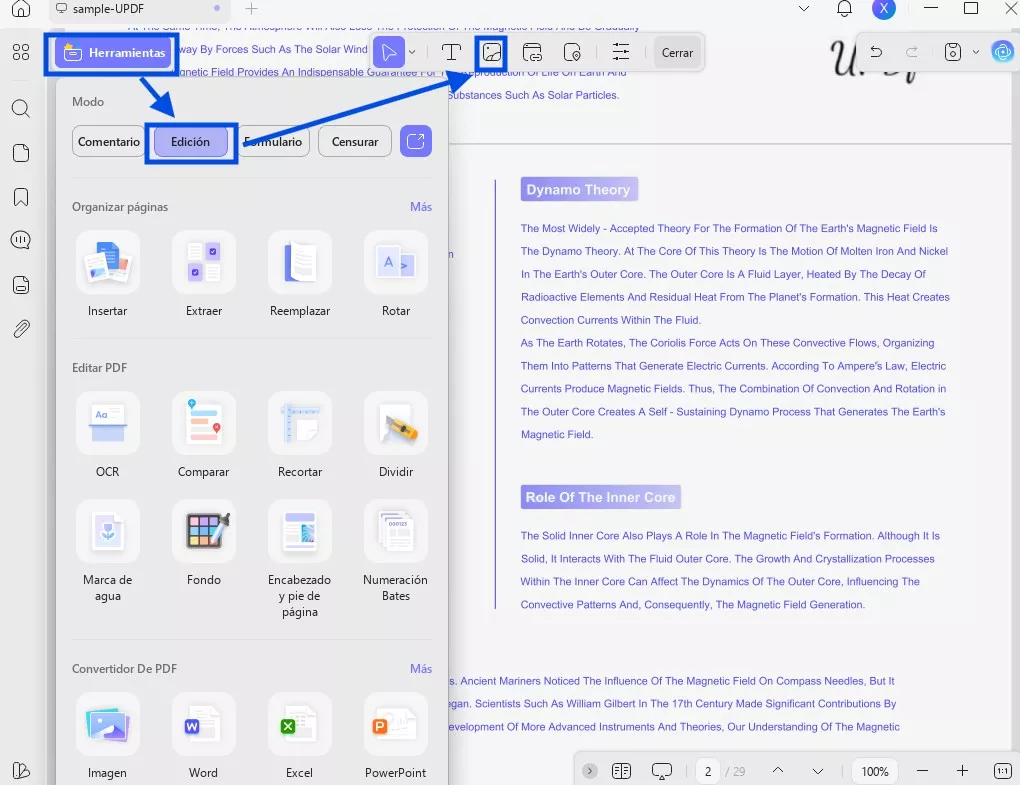This screenshot has width=1020, height=785.
Task: Open the sliders settings icon in toolbar
Action: coord(621,53)
